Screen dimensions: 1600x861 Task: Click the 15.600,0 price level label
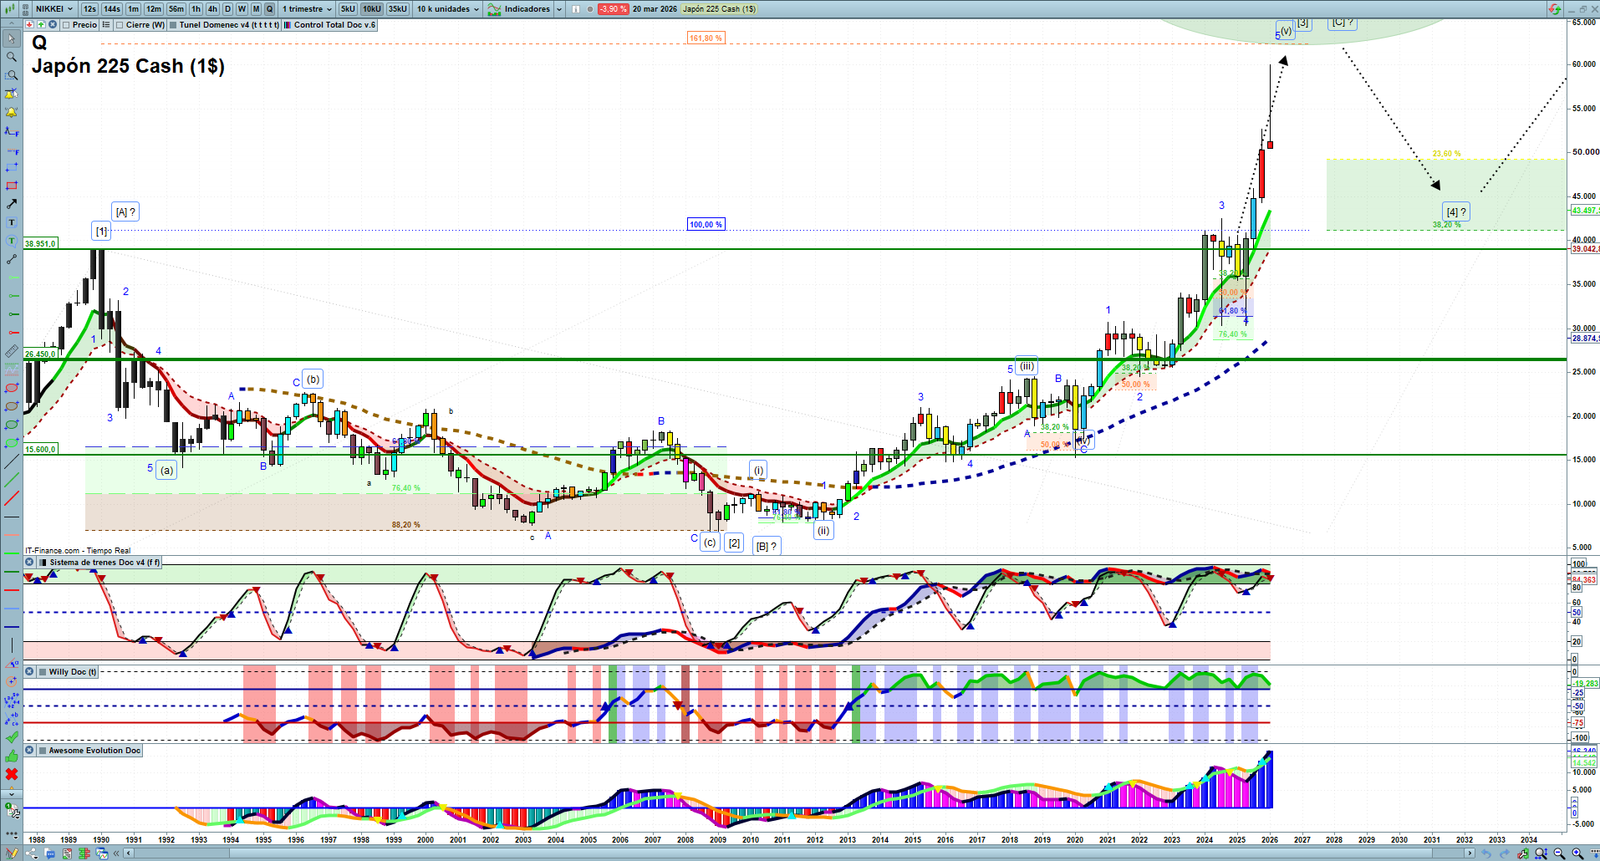[41, 449]
